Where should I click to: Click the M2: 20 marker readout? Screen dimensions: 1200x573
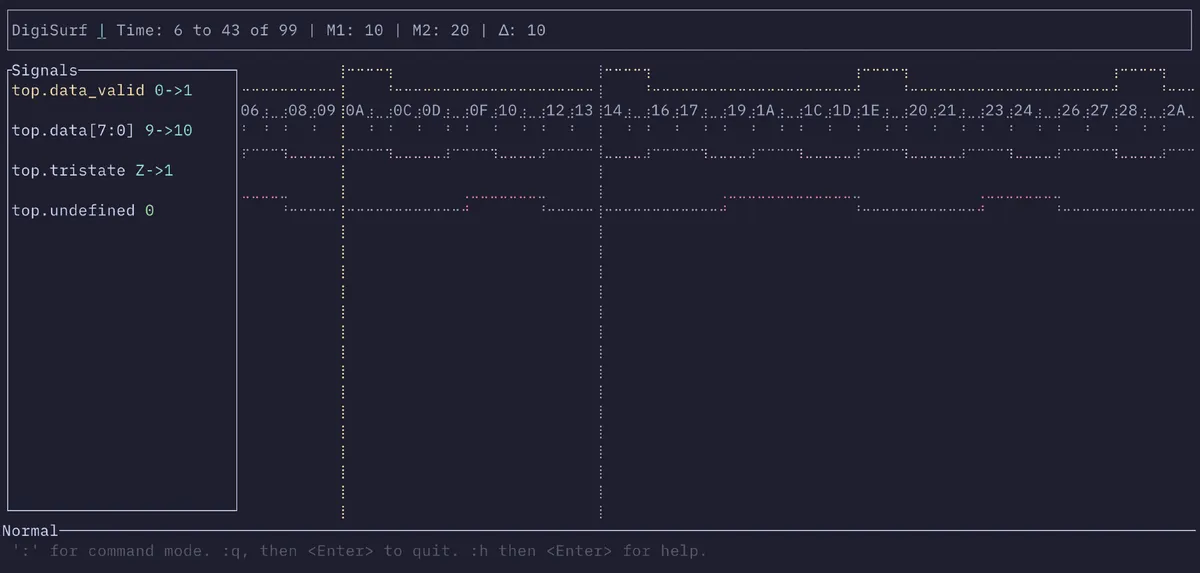(440, 31)
